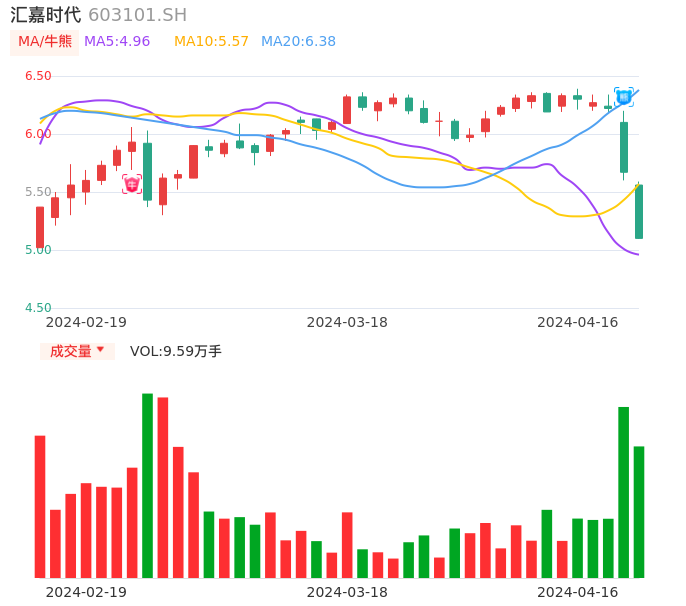Click the 2024-02-19 date on price chart axis

coord(86,322)
